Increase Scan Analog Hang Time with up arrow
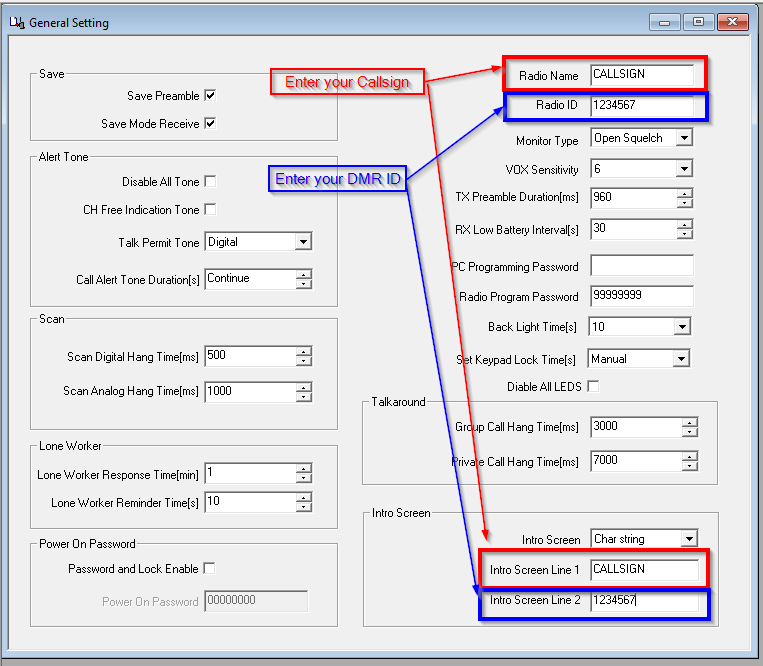 click(x=304, y=388)
